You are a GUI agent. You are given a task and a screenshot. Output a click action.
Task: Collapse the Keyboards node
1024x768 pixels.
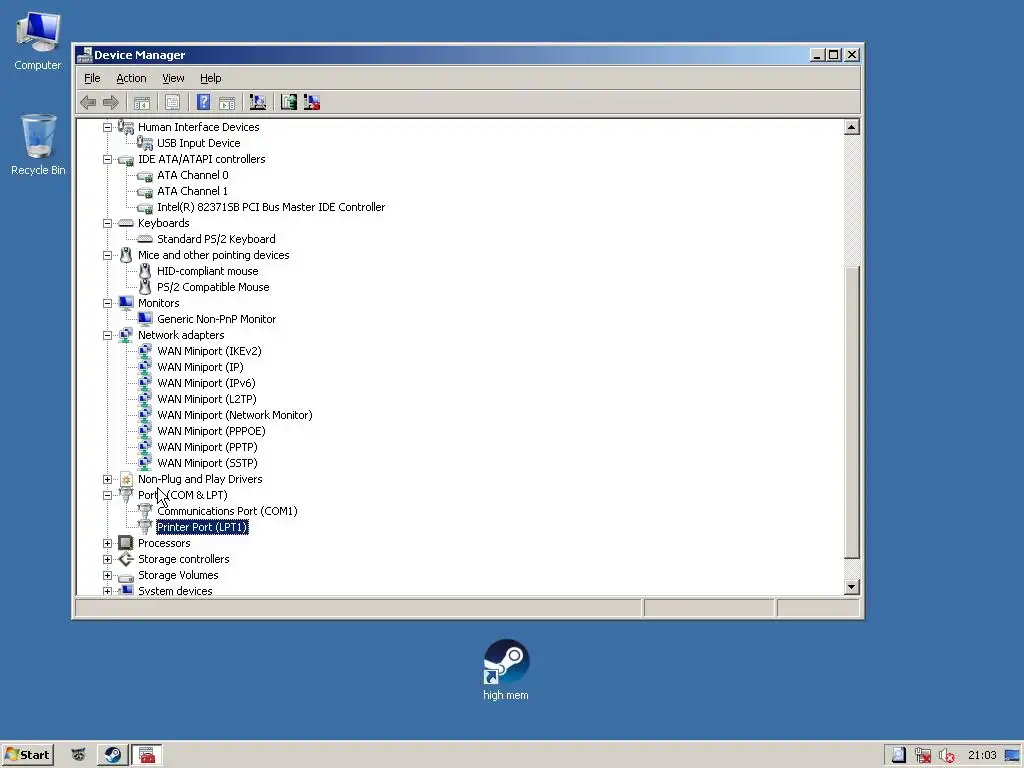click(107, 223)
